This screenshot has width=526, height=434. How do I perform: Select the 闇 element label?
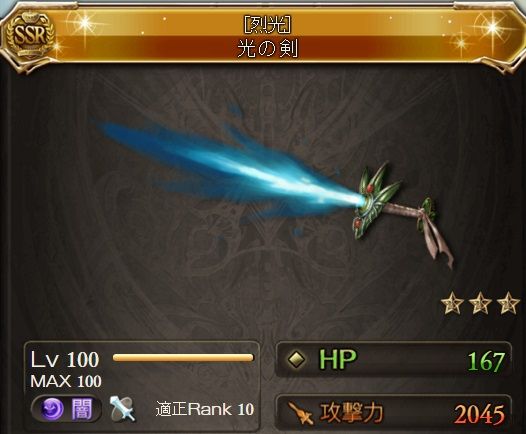pos(81,410)
